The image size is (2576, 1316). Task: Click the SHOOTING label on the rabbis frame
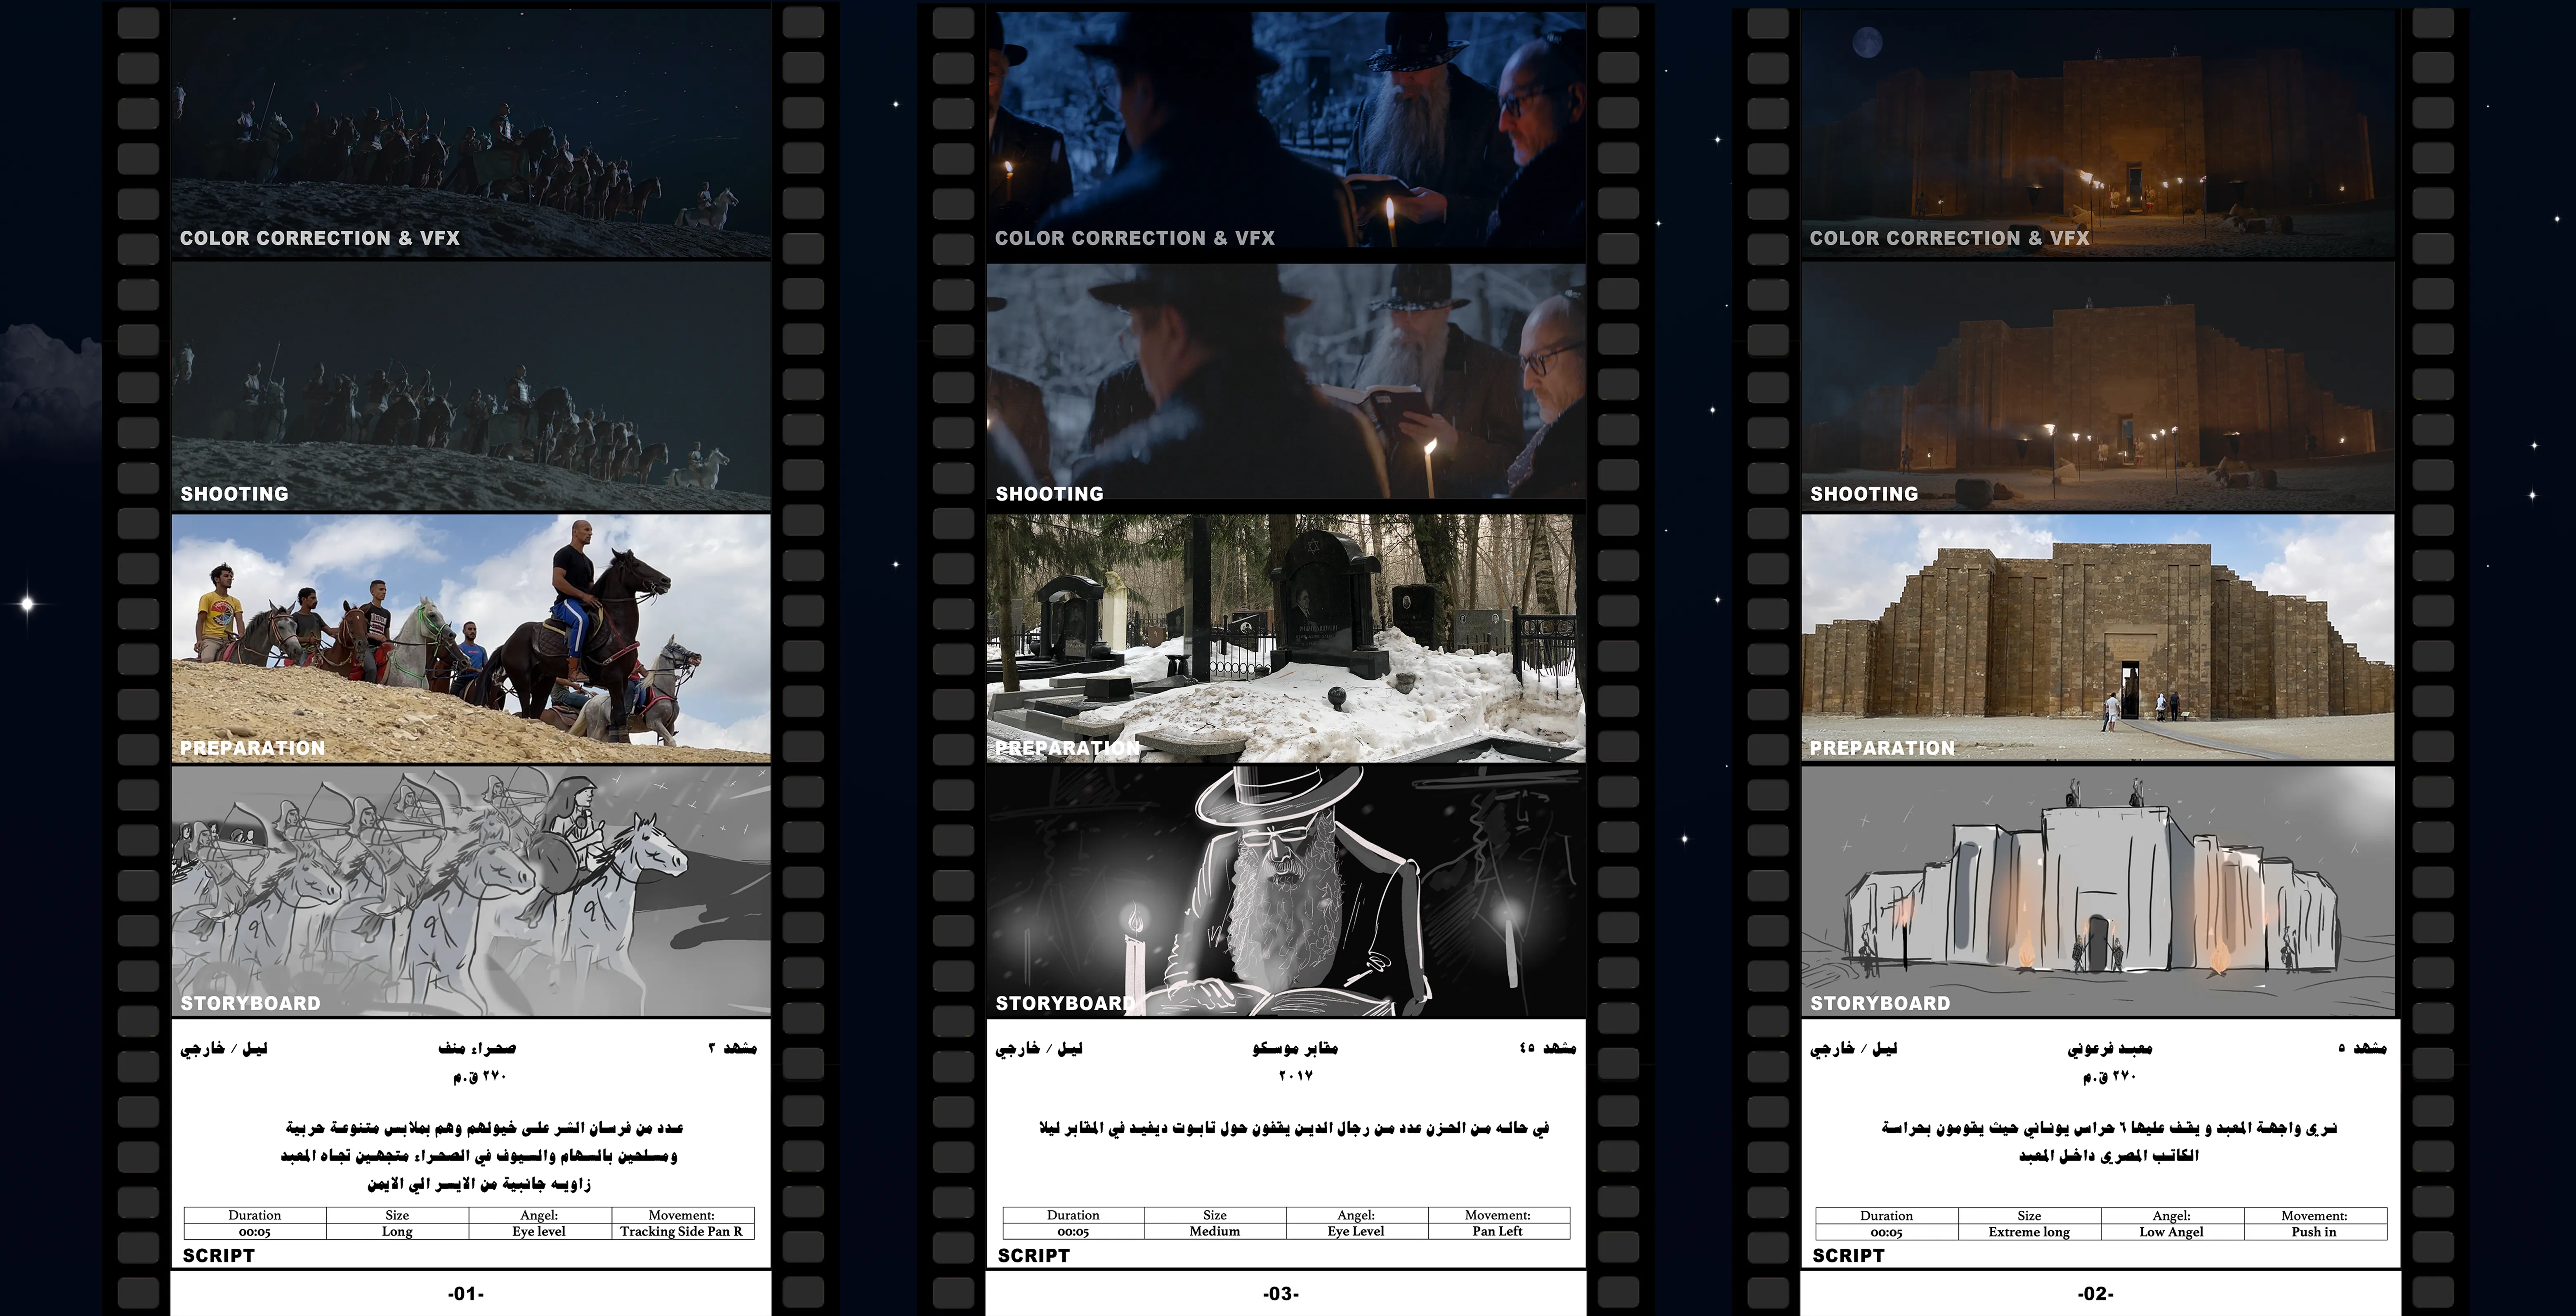point(1049,494)
